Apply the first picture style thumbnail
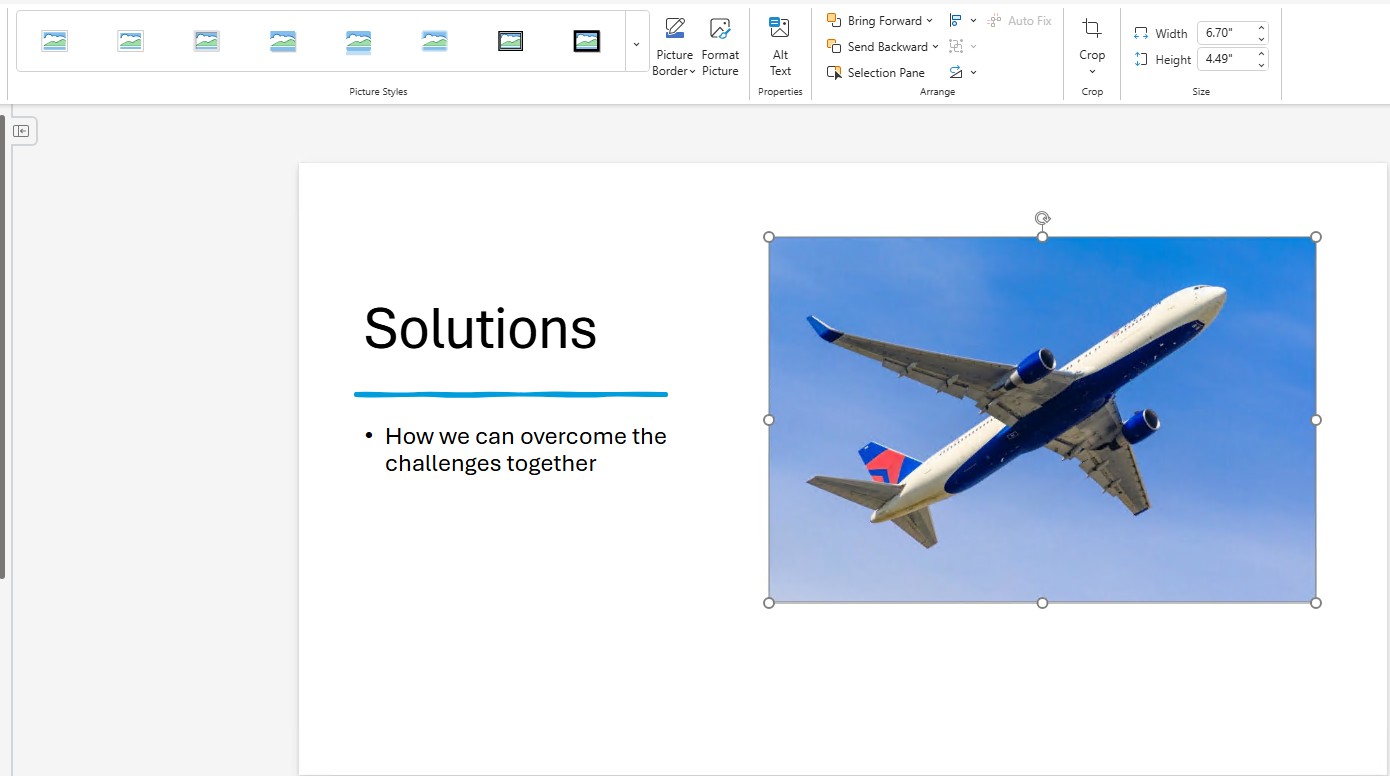Viewport: 1390px width, 776px height. pyautogui.click(x=54, y=41)
